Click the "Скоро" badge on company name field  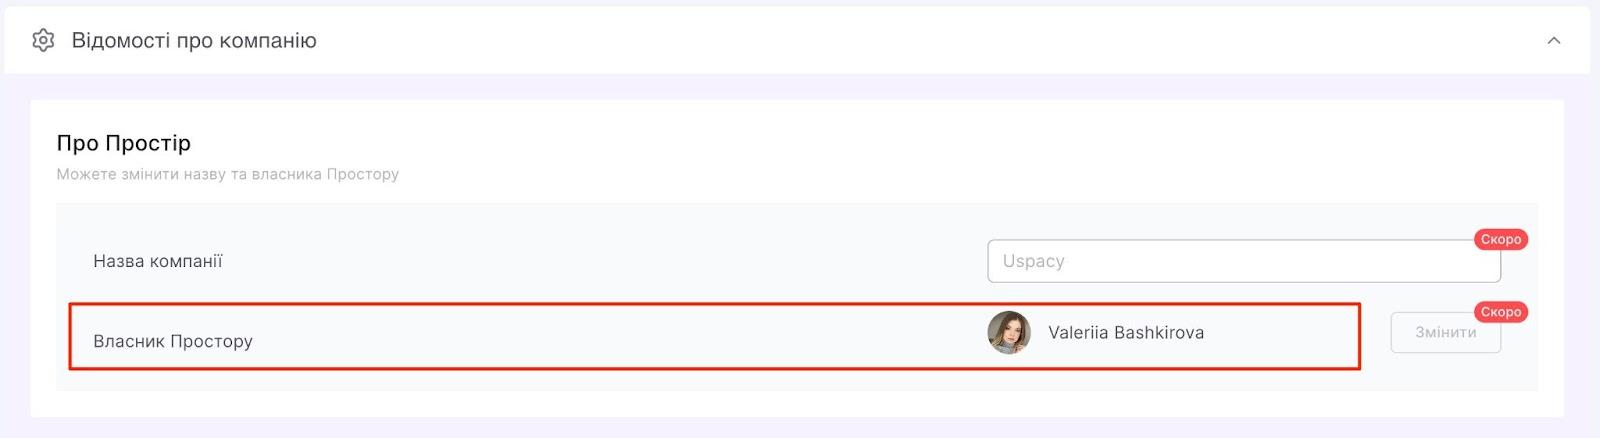(1500, 240)
